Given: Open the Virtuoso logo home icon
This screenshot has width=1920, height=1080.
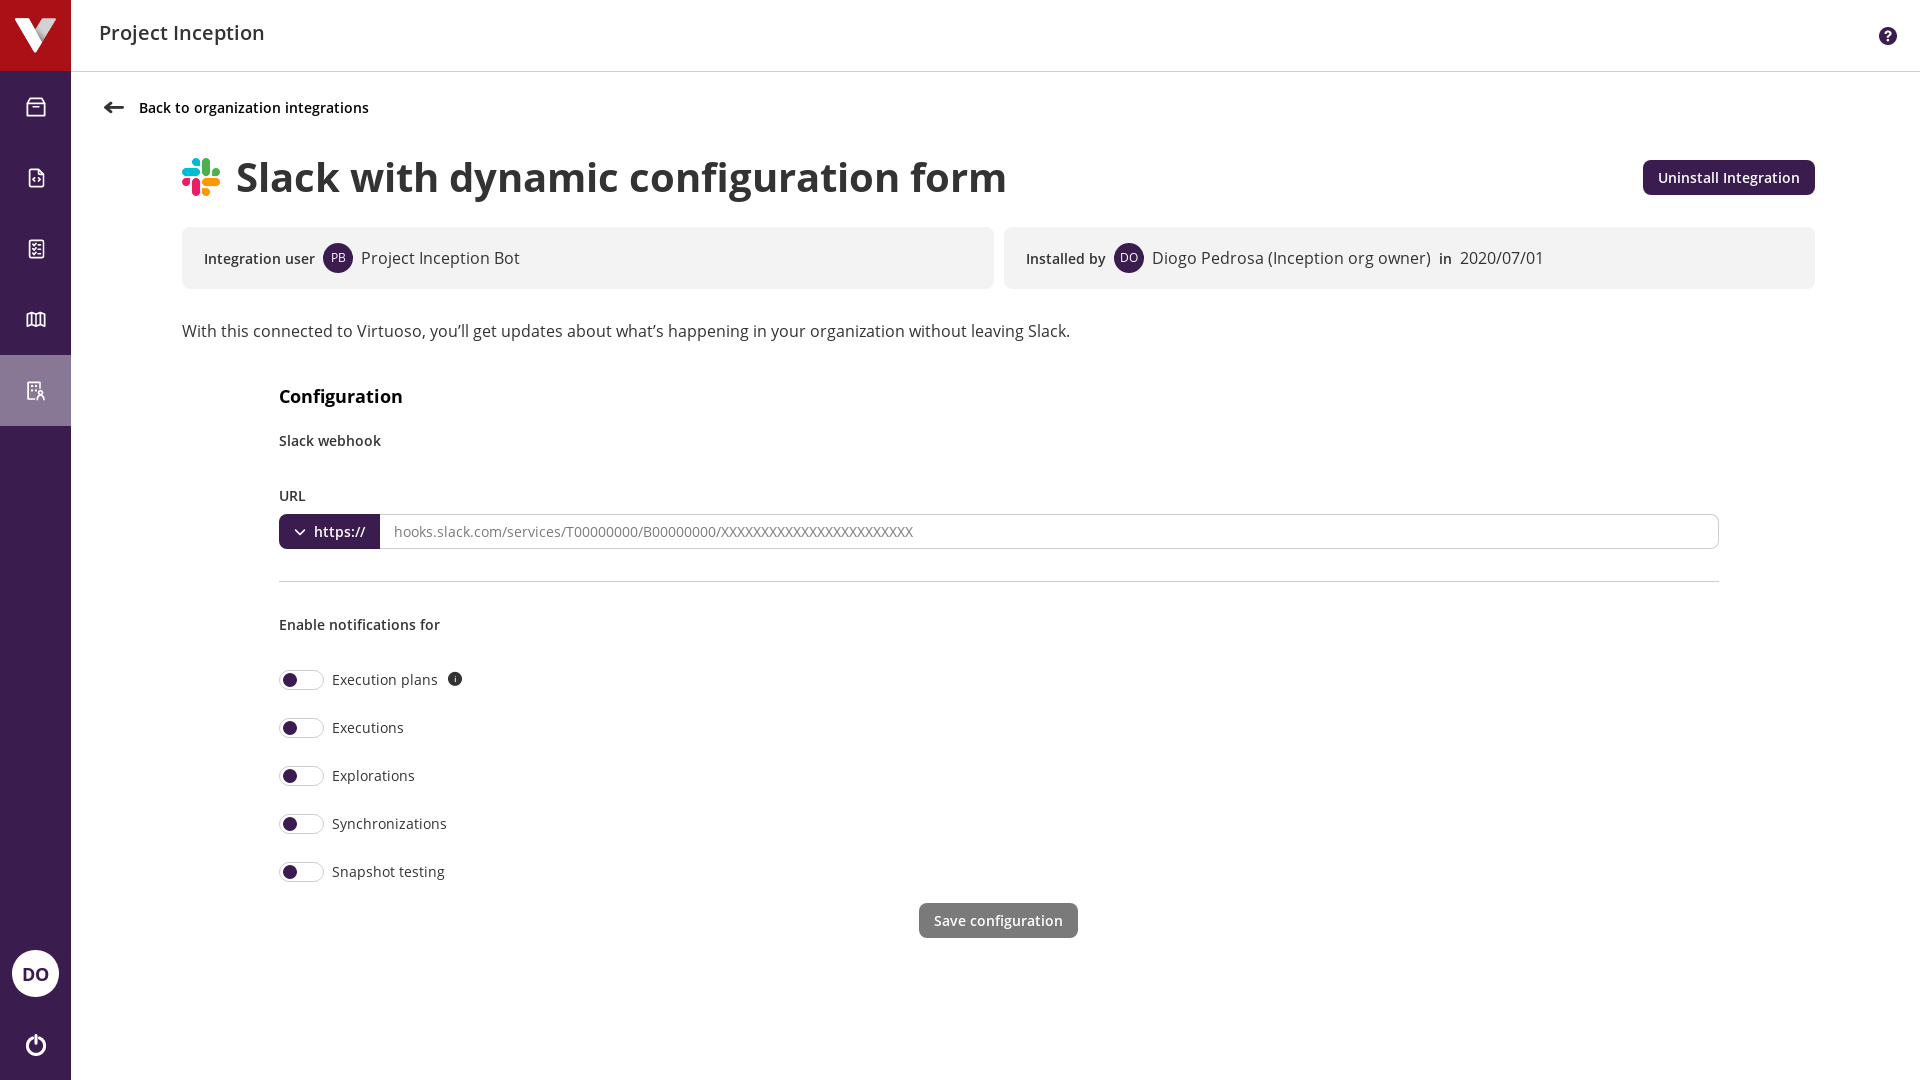Looking at the screenshot, I should [35, 35].
